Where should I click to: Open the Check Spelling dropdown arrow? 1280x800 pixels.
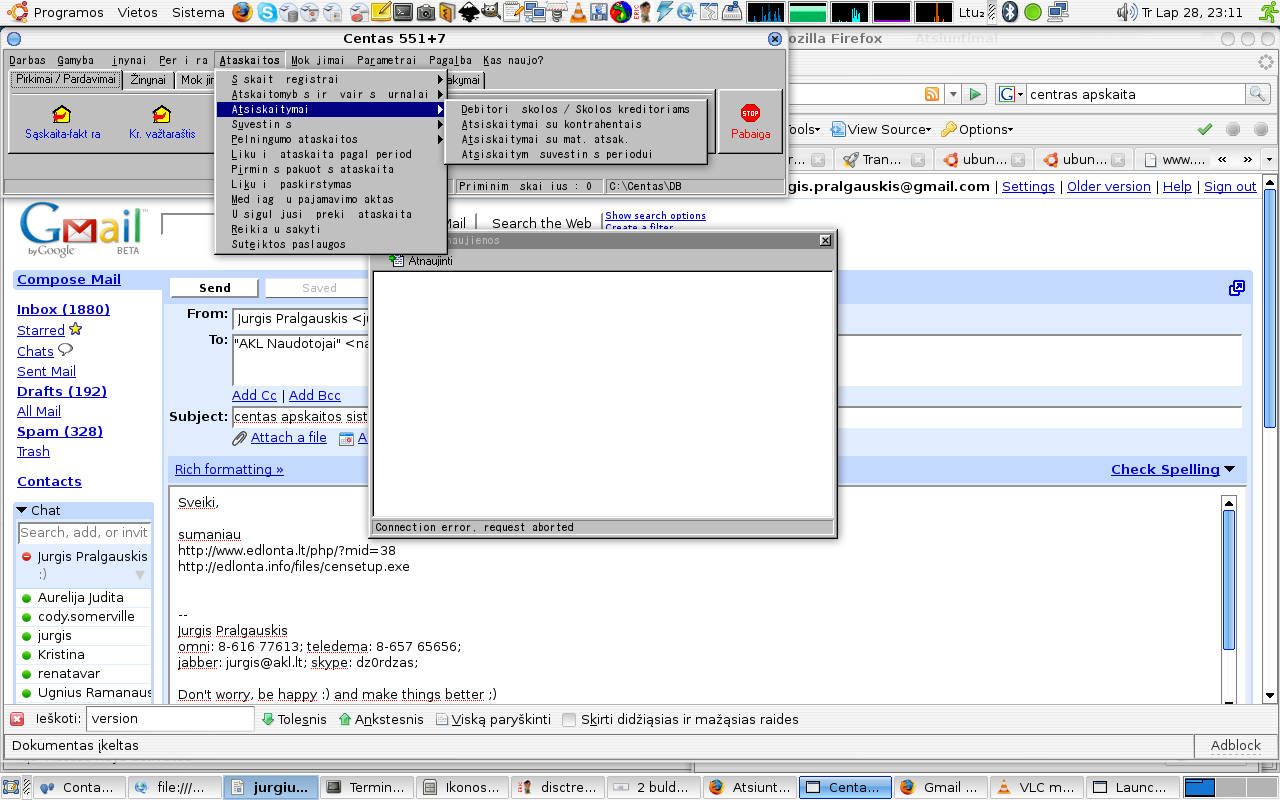tap(1229, 469)
